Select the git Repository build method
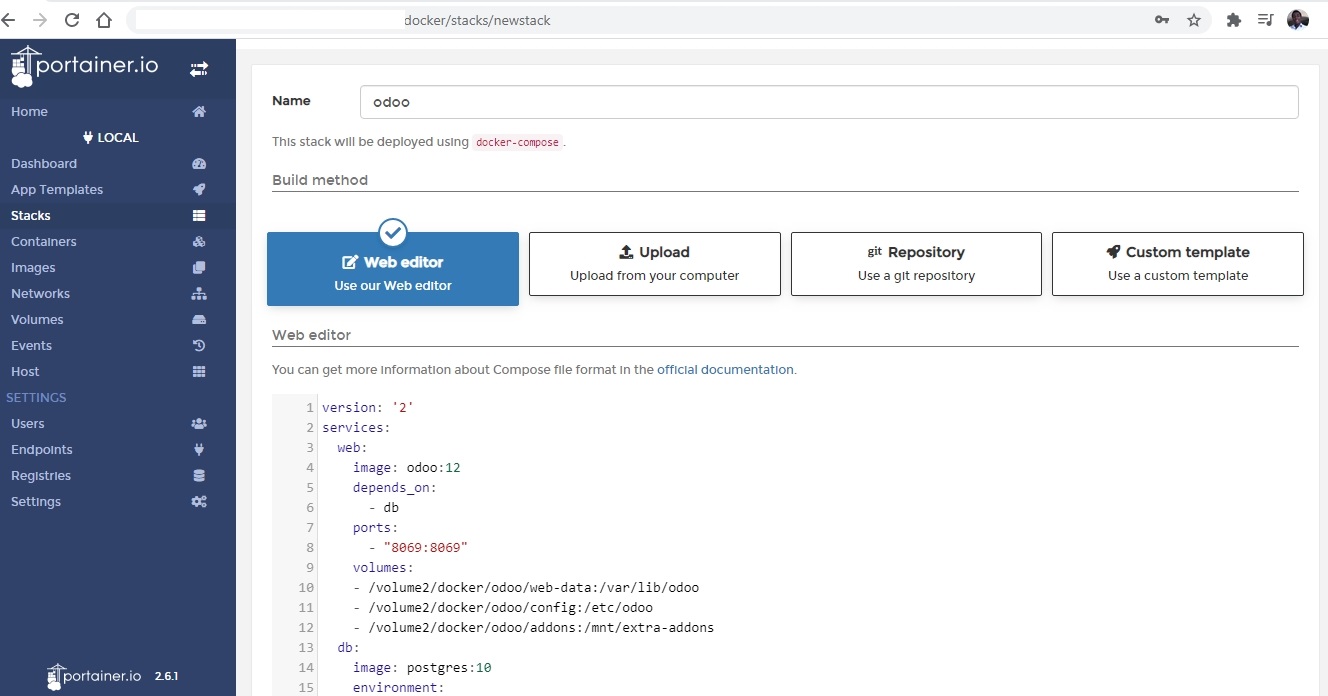This screenshot has height=696, width=1328. [x=916, y=264]
